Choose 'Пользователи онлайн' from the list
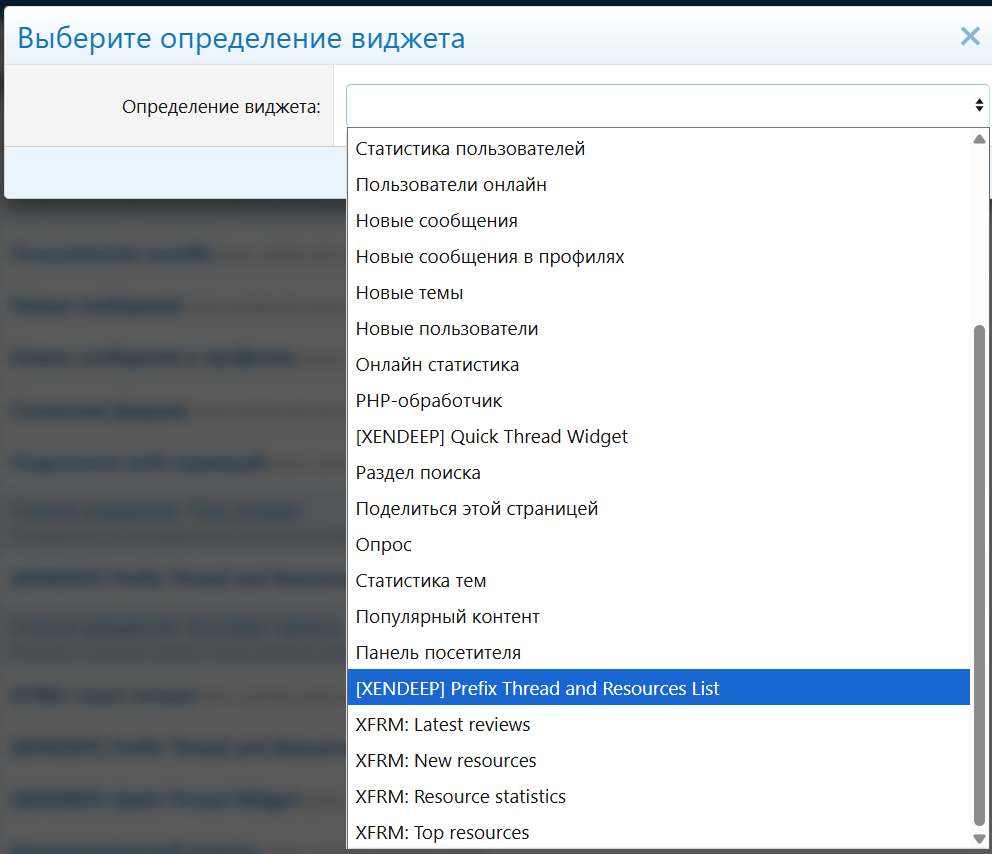 coord(451,185)
